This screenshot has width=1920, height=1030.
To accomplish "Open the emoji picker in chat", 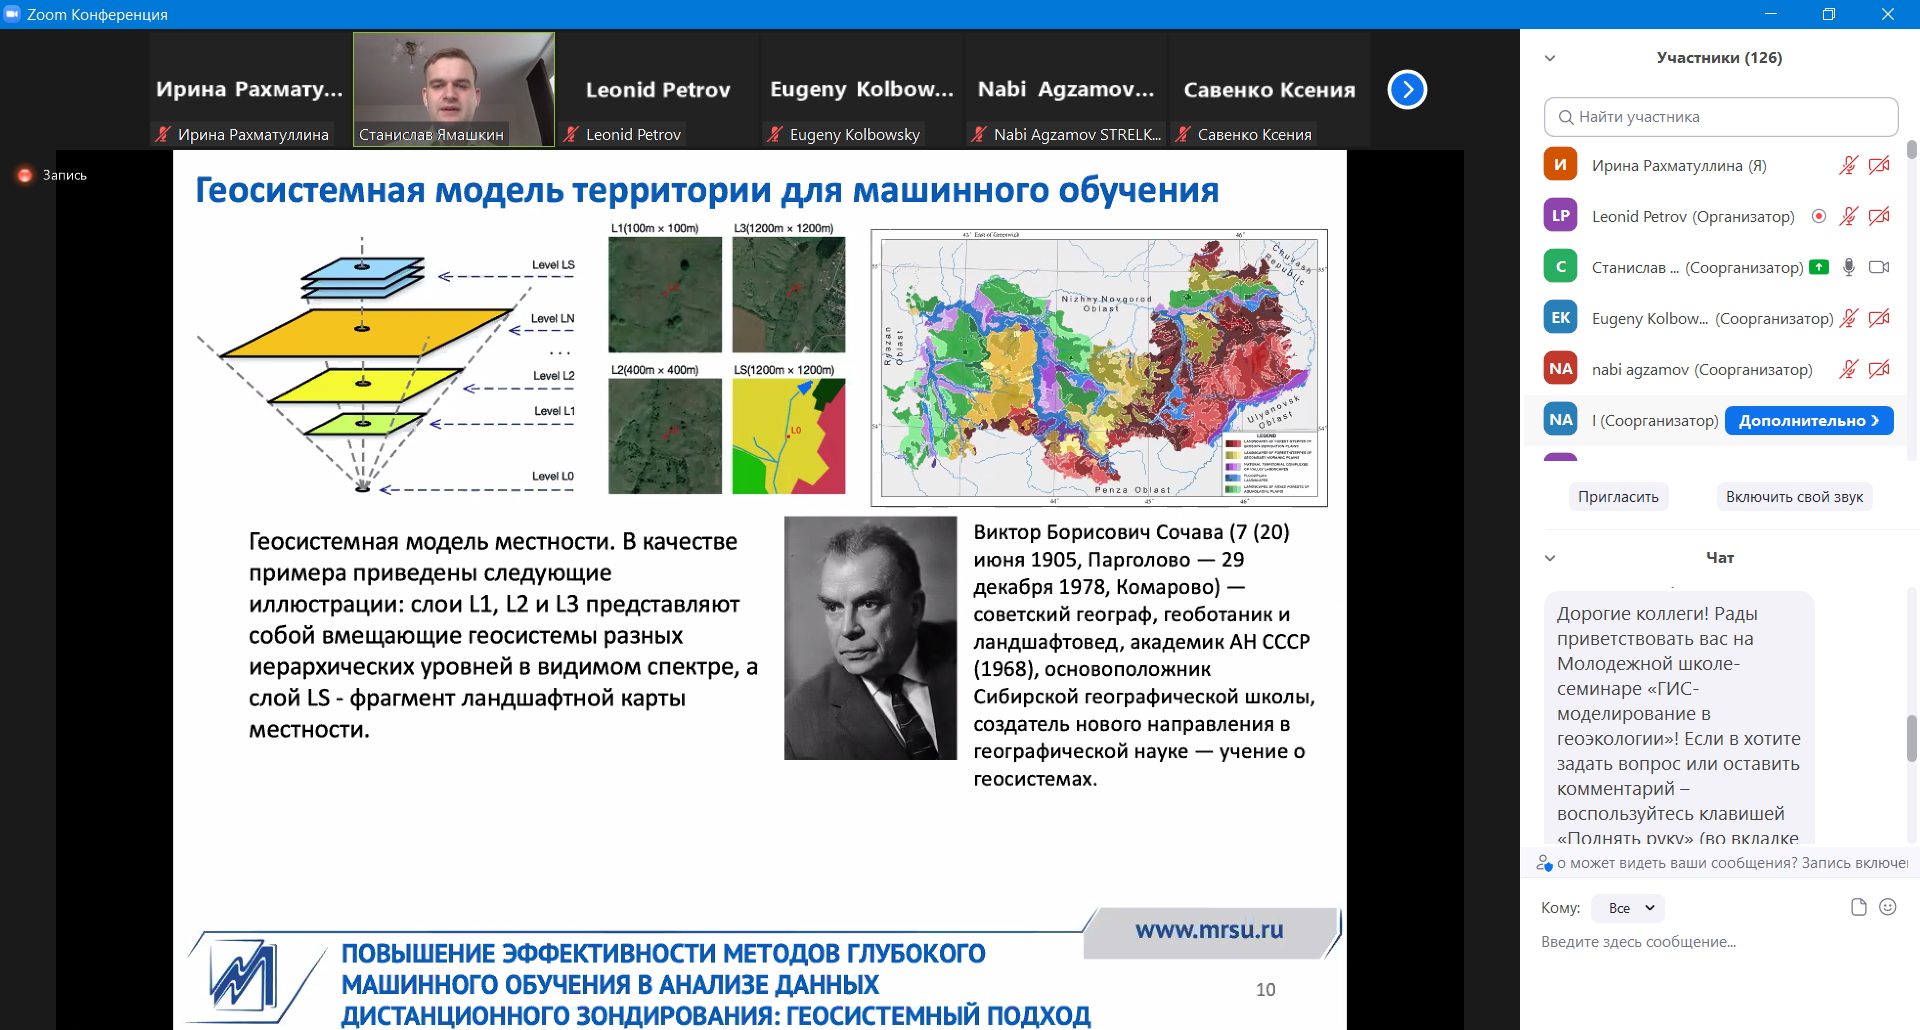I will [1888, 907].
